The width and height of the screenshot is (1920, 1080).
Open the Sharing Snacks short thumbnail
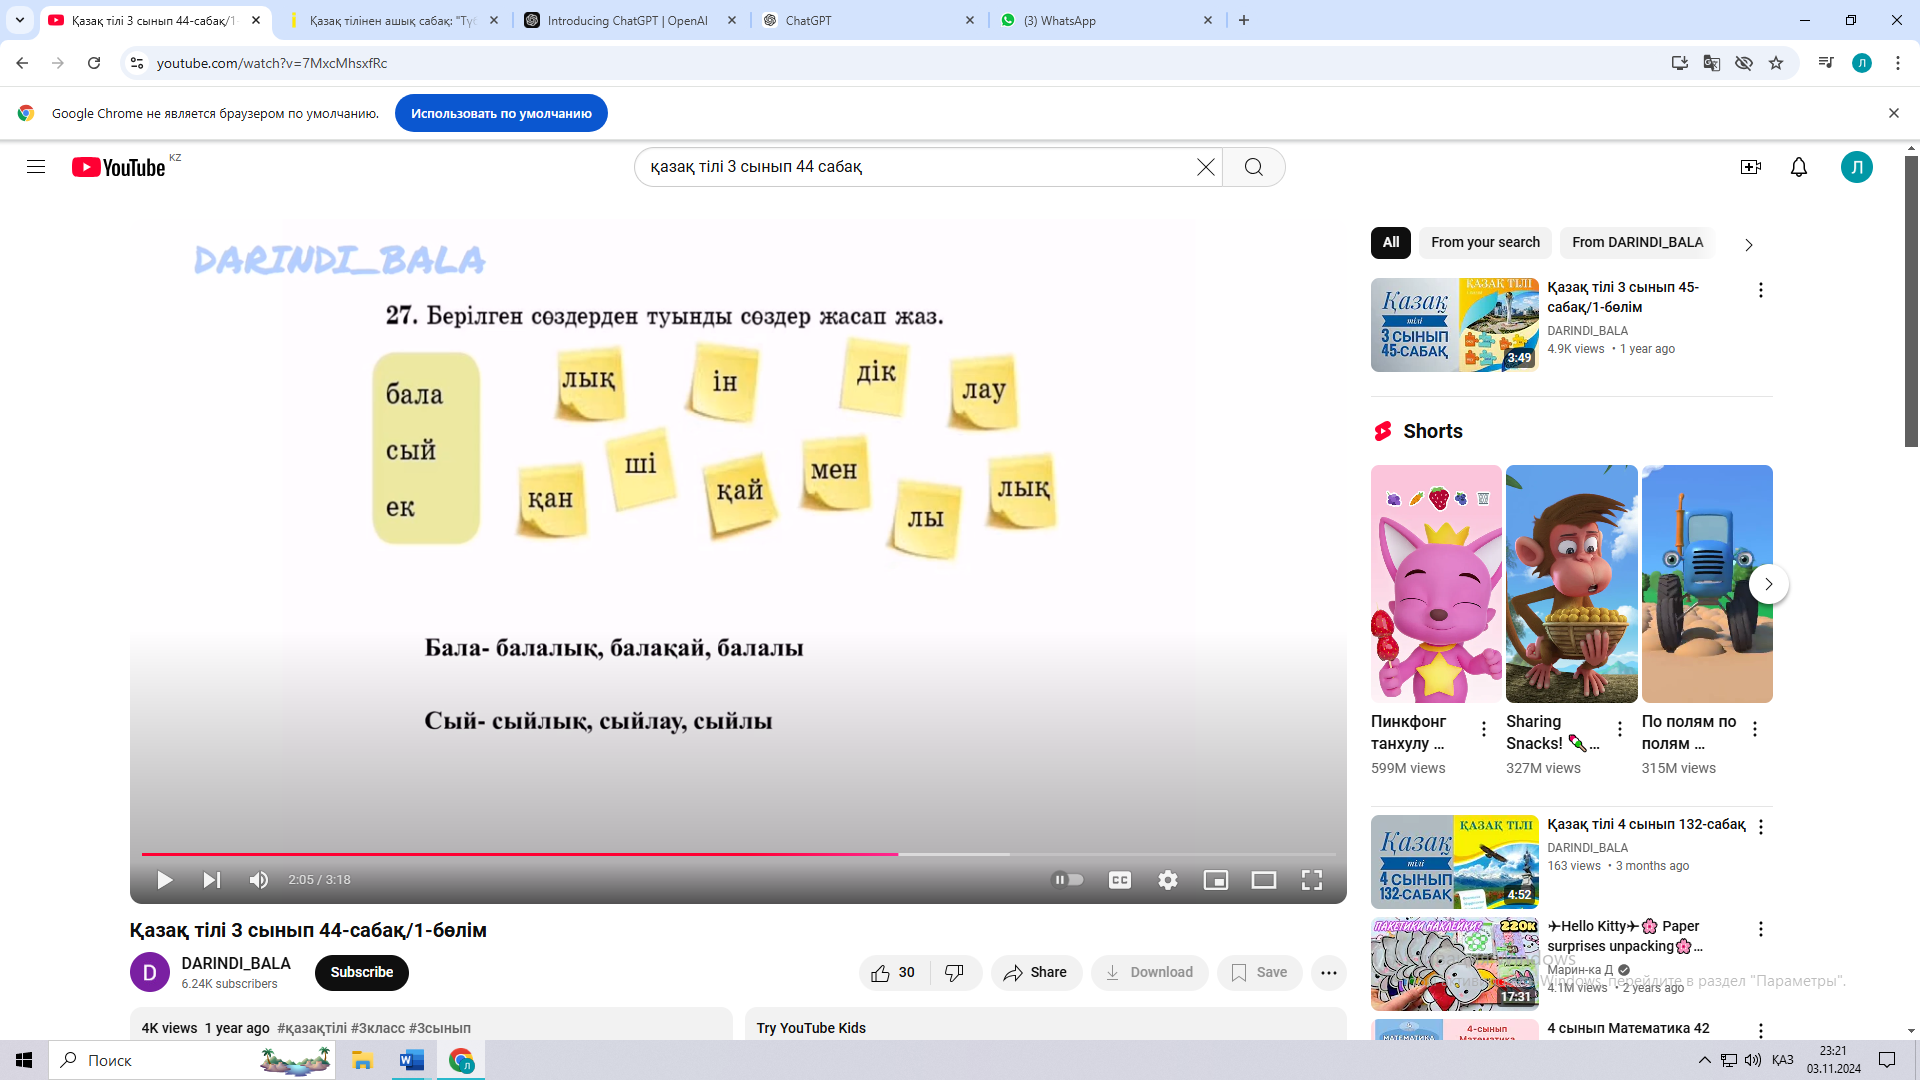click(x=1571, y=584)
